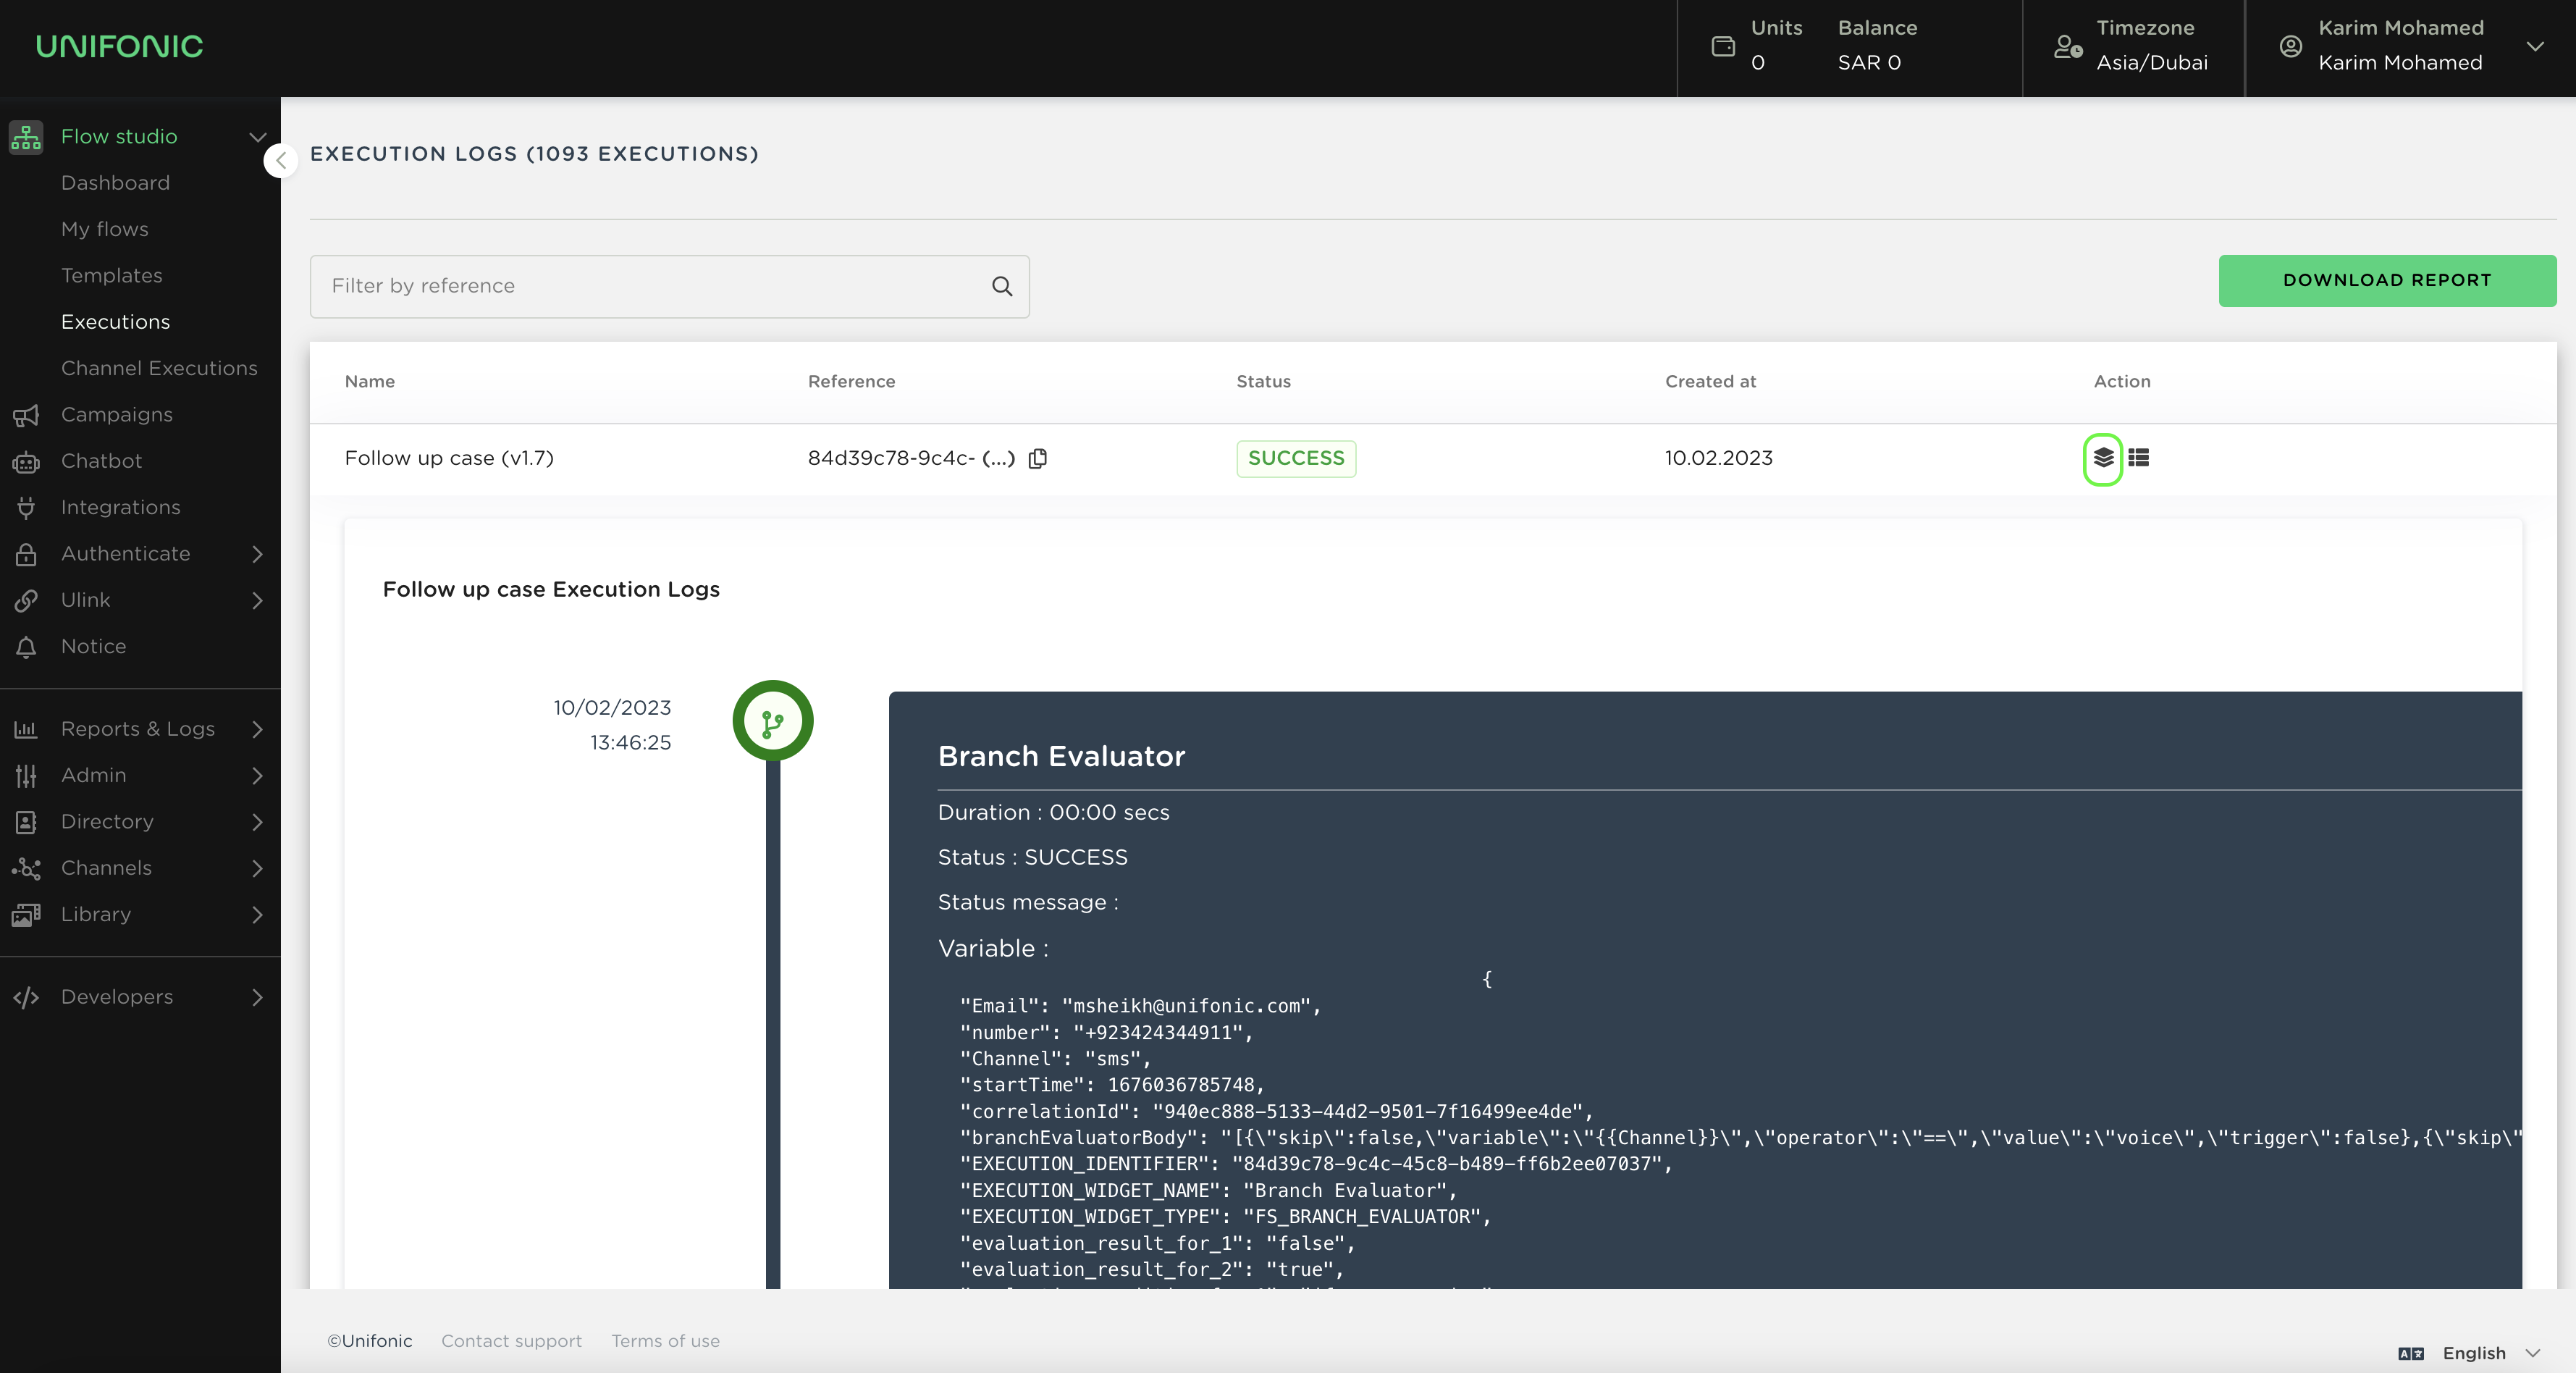Collapse the Flow studio menu chevron
Viewport: 2576px width, 1373px height.
257,137
